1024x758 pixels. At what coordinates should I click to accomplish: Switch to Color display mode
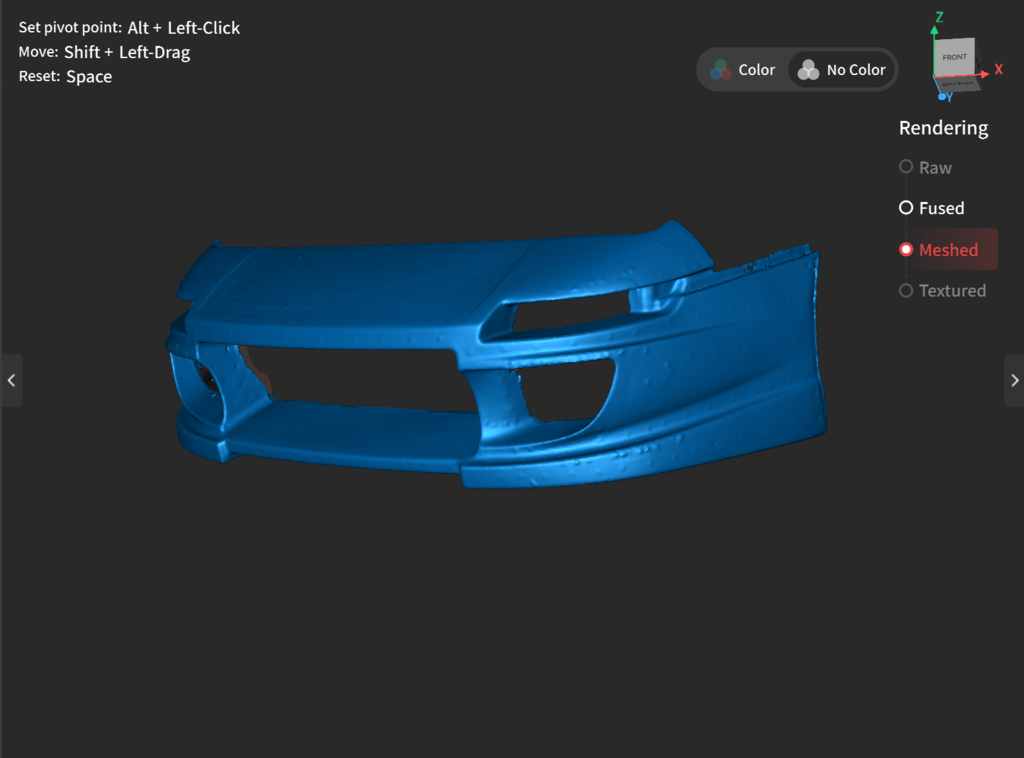pyautogui.click(x=746, y=69)
